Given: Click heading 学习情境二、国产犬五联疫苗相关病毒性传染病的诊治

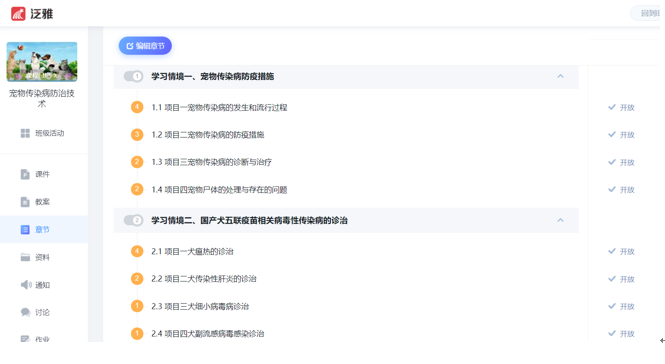Looking at the screenshot, I should (249, 220).
